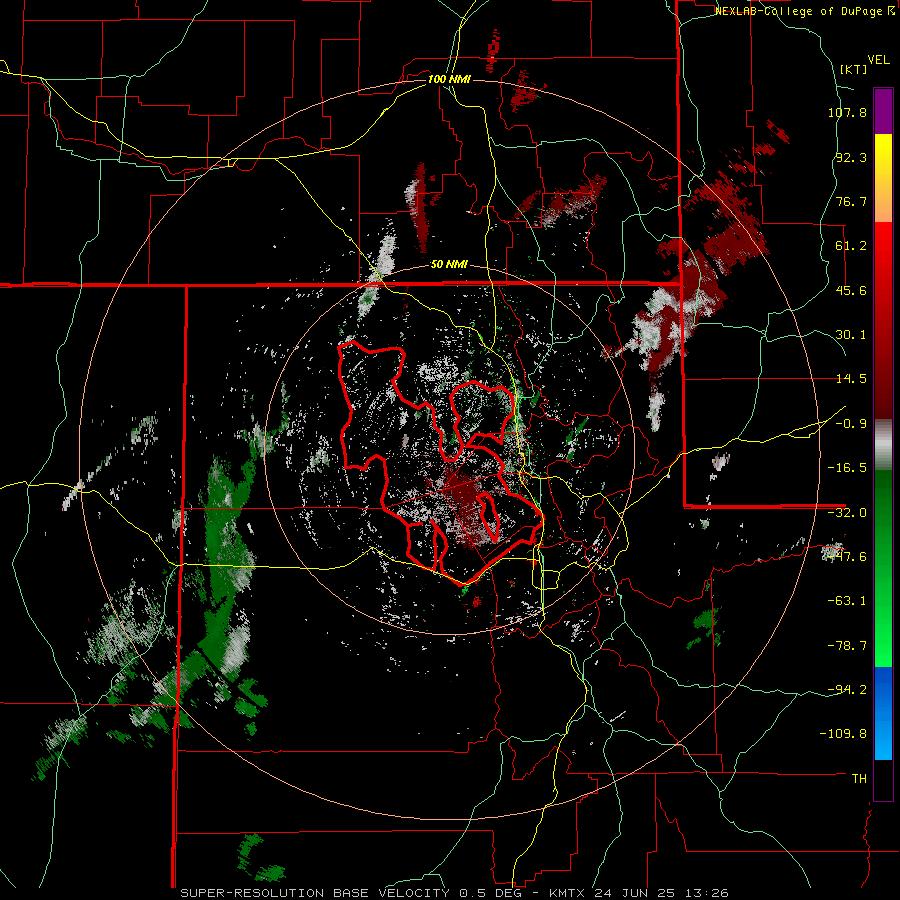Click the -47.6 velocity scale value
Image resolution: width=900 pixels, height=900 pixels.
(847, 557)
